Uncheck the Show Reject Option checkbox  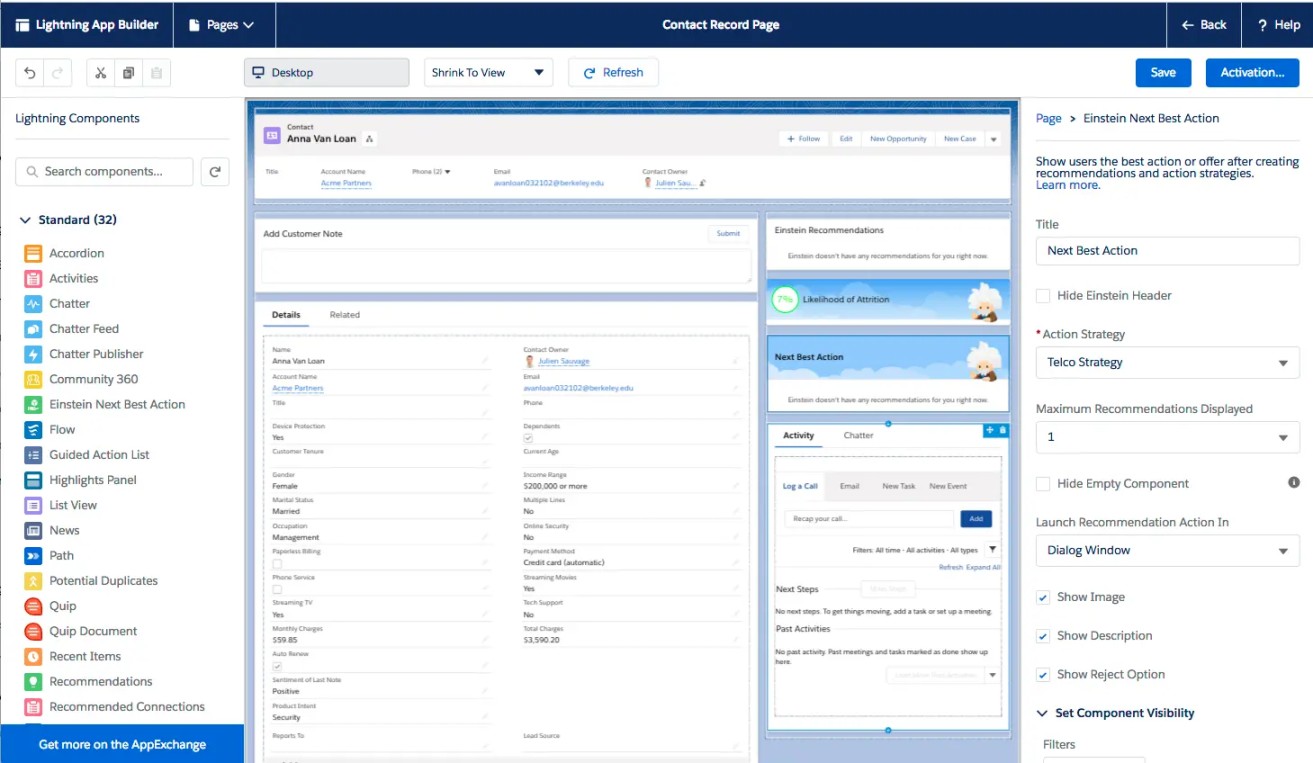point(1043,675)
